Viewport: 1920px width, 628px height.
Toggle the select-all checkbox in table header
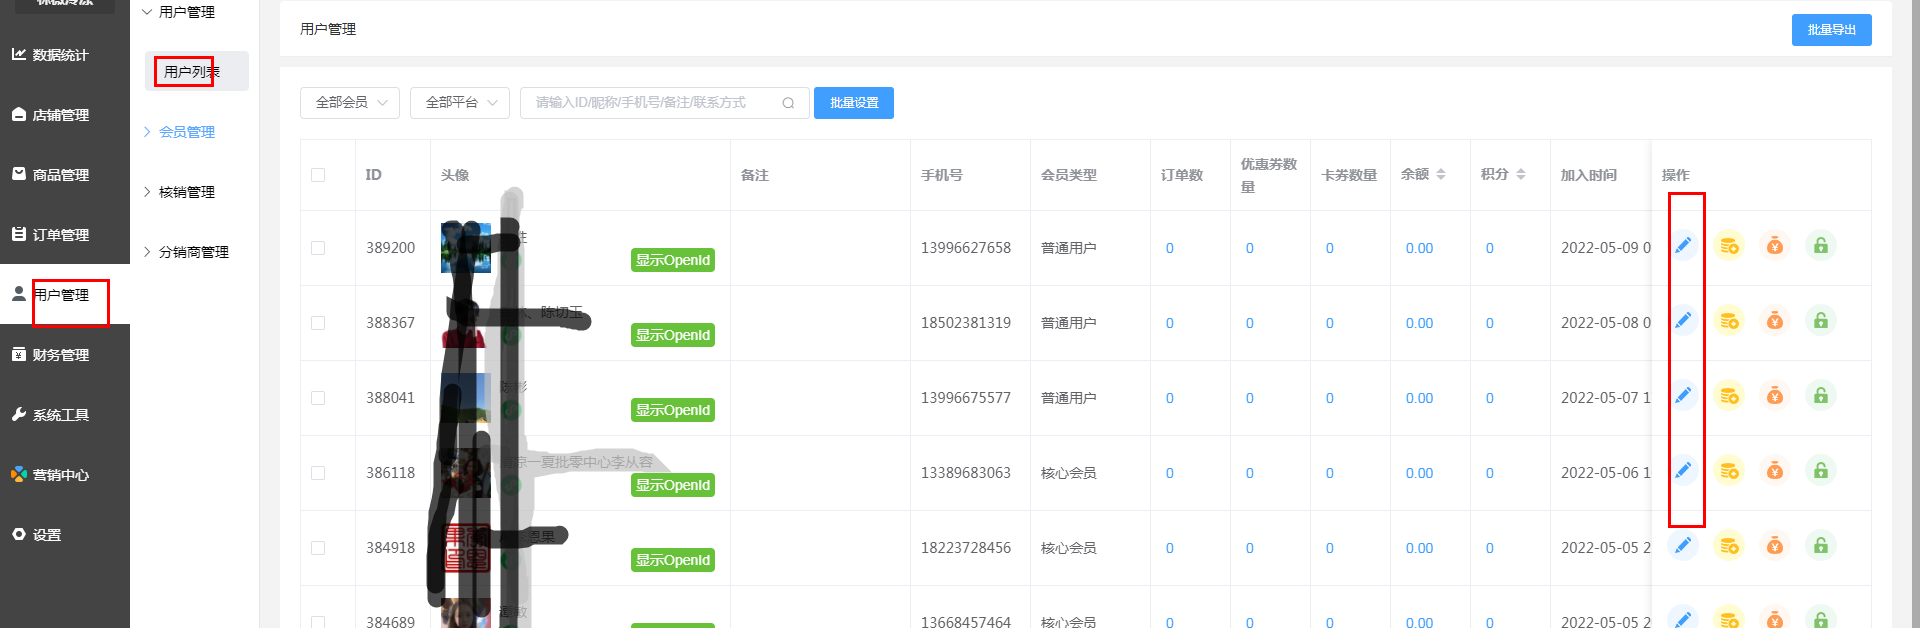(x=318, y=175)
